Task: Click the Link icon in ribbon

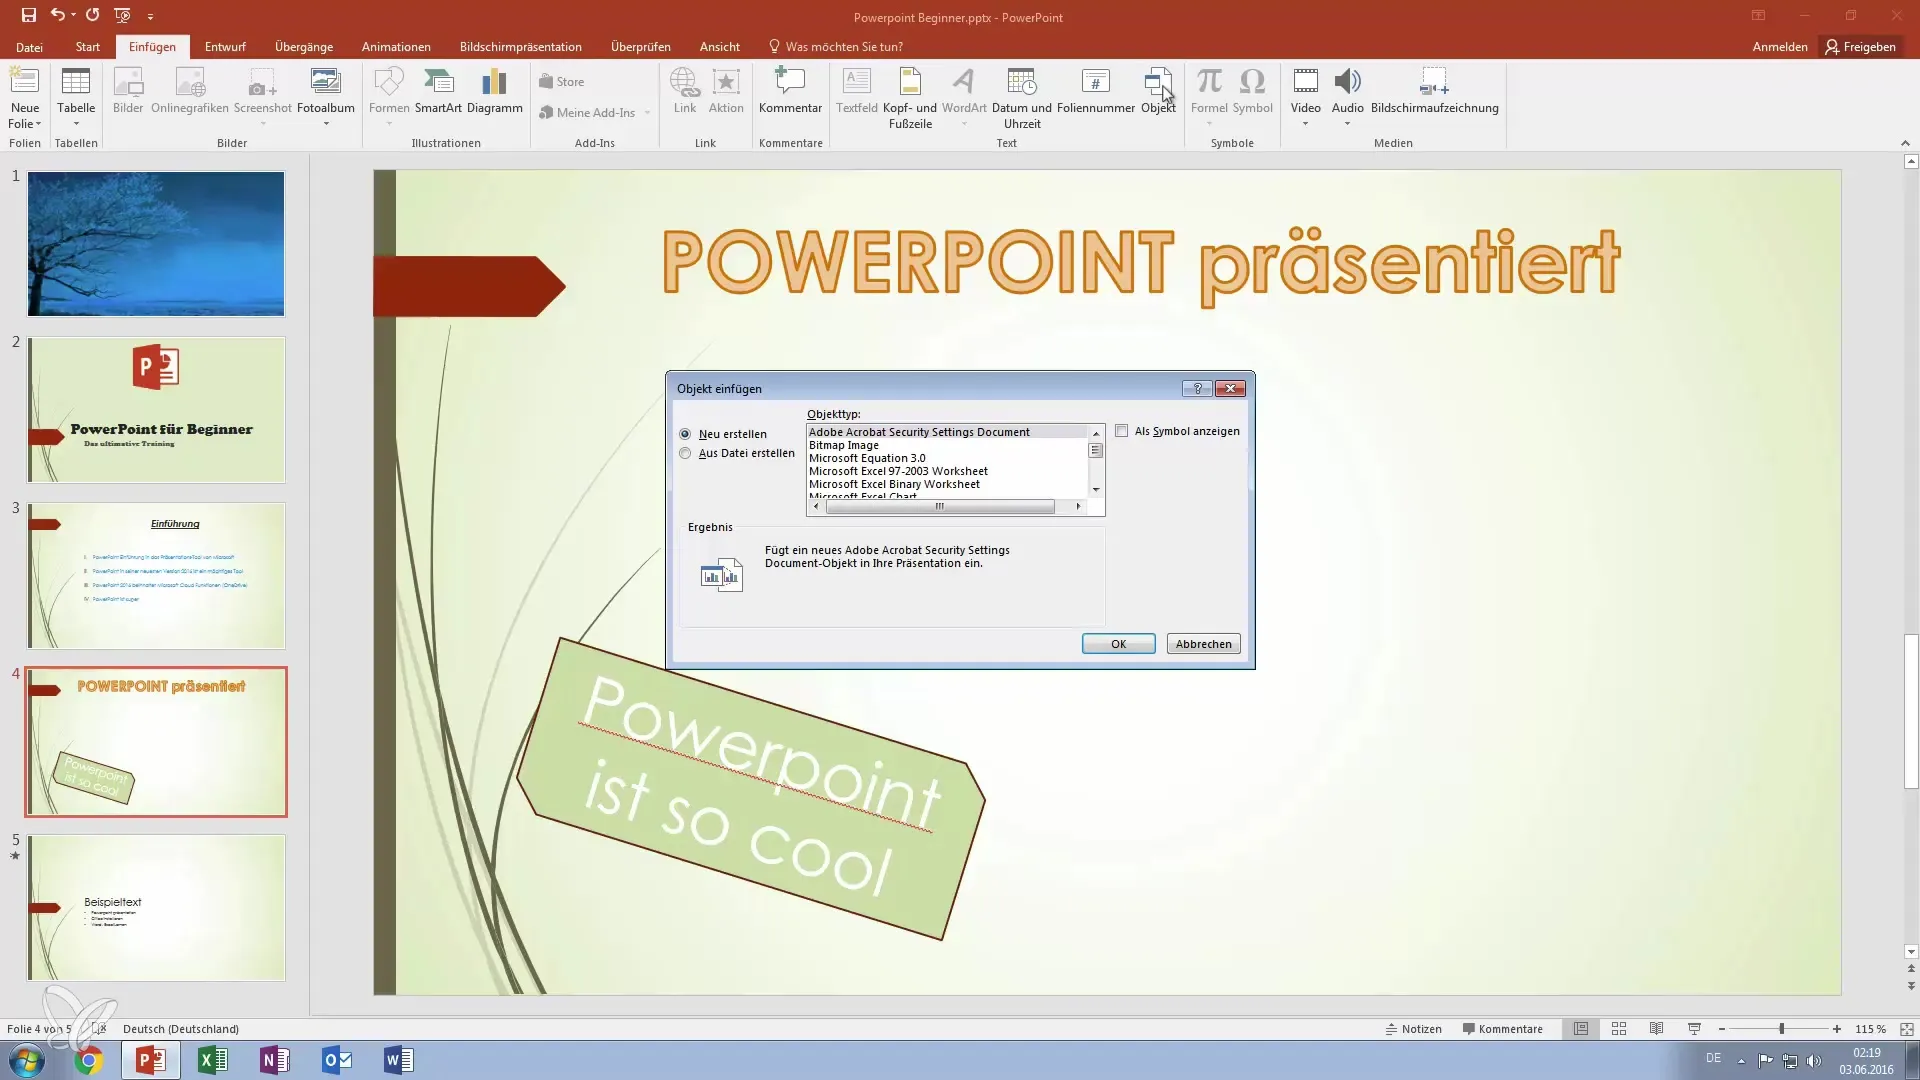Action: [x=685, y=90]
